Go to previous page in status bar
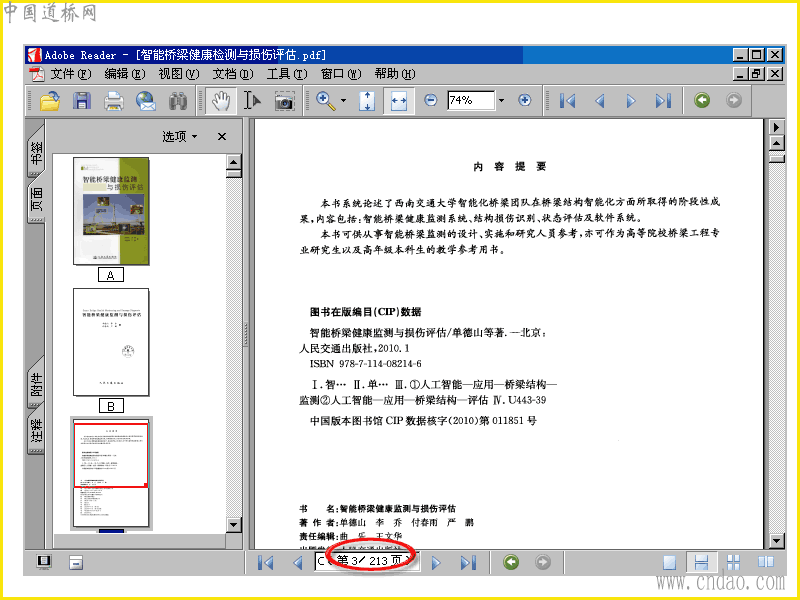Viewport: 800px width, 600px height. 298,563
